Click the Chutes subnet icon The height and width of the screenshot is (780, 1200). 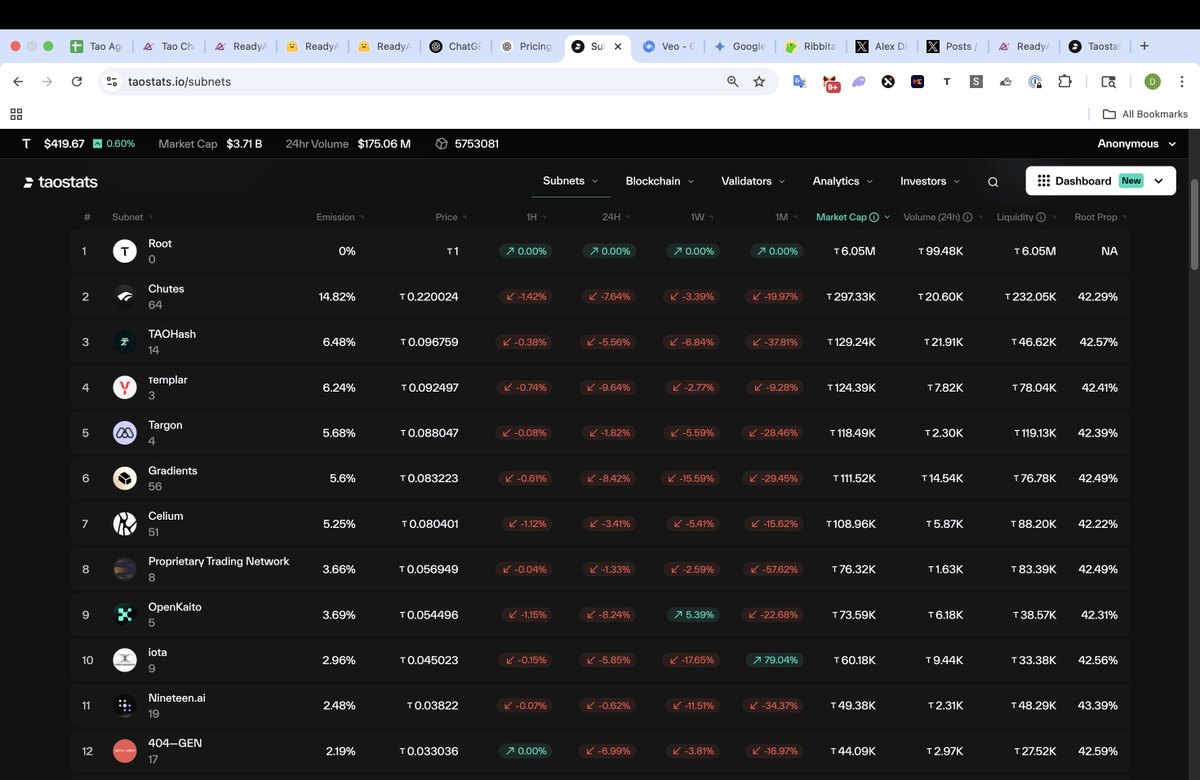[x=124, y=296]
